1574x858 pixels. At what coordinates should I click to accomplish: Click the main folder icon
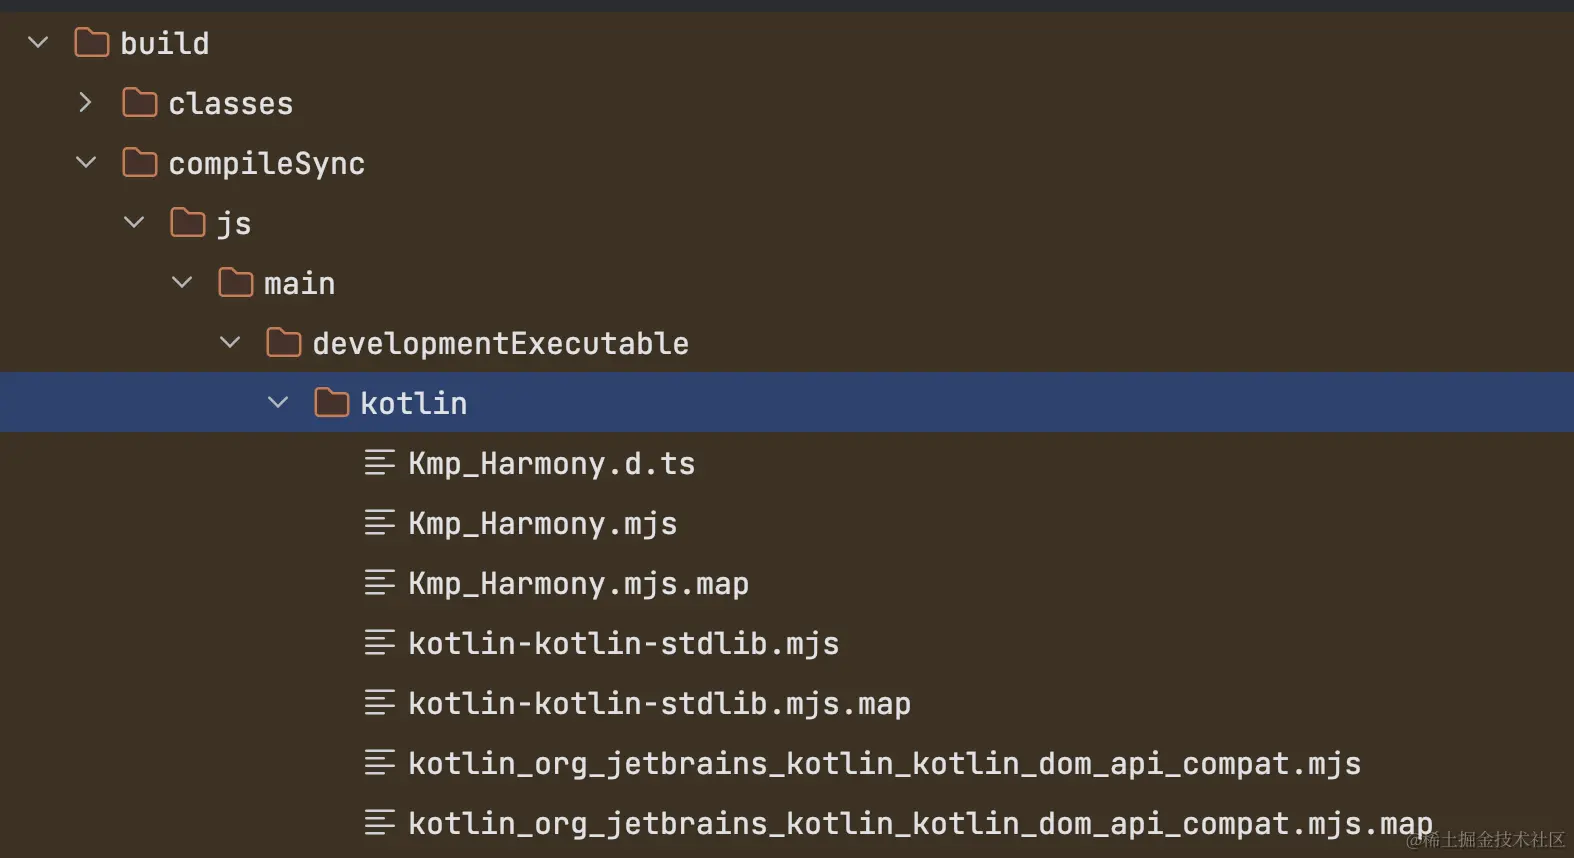click(235, 283)
